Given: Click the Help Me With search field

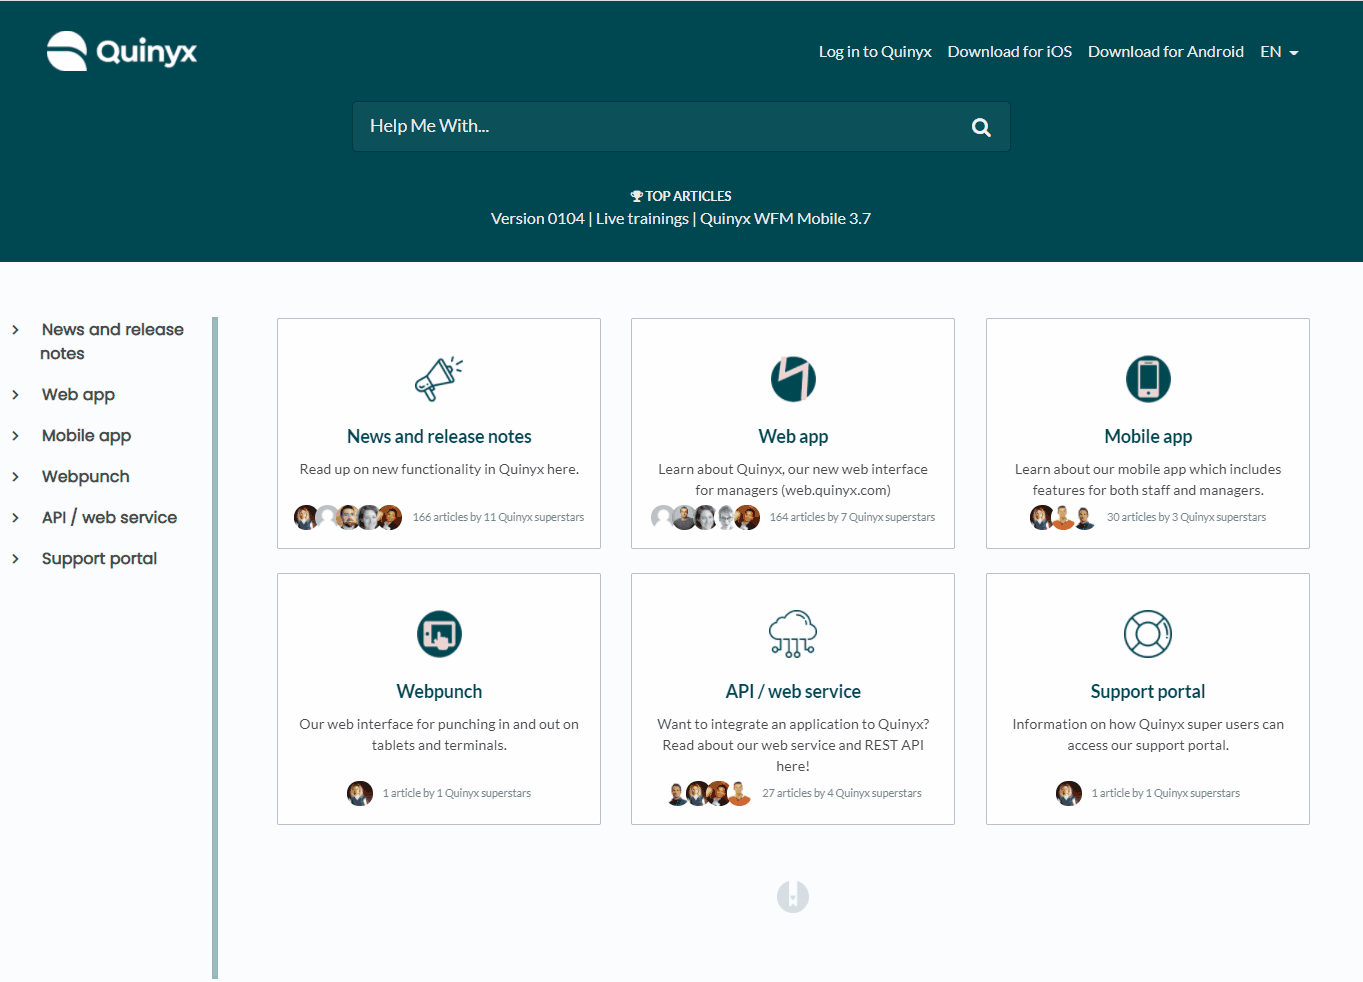Looking at the screenshot, I should 681,127.
